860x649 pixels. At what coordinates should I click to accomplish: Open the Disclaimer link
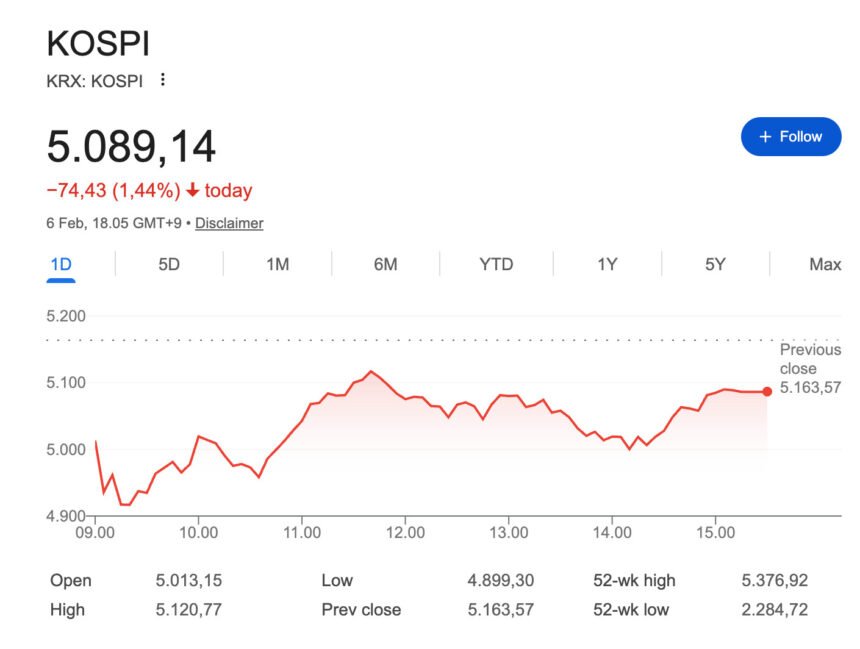click(x=229, y=223)
